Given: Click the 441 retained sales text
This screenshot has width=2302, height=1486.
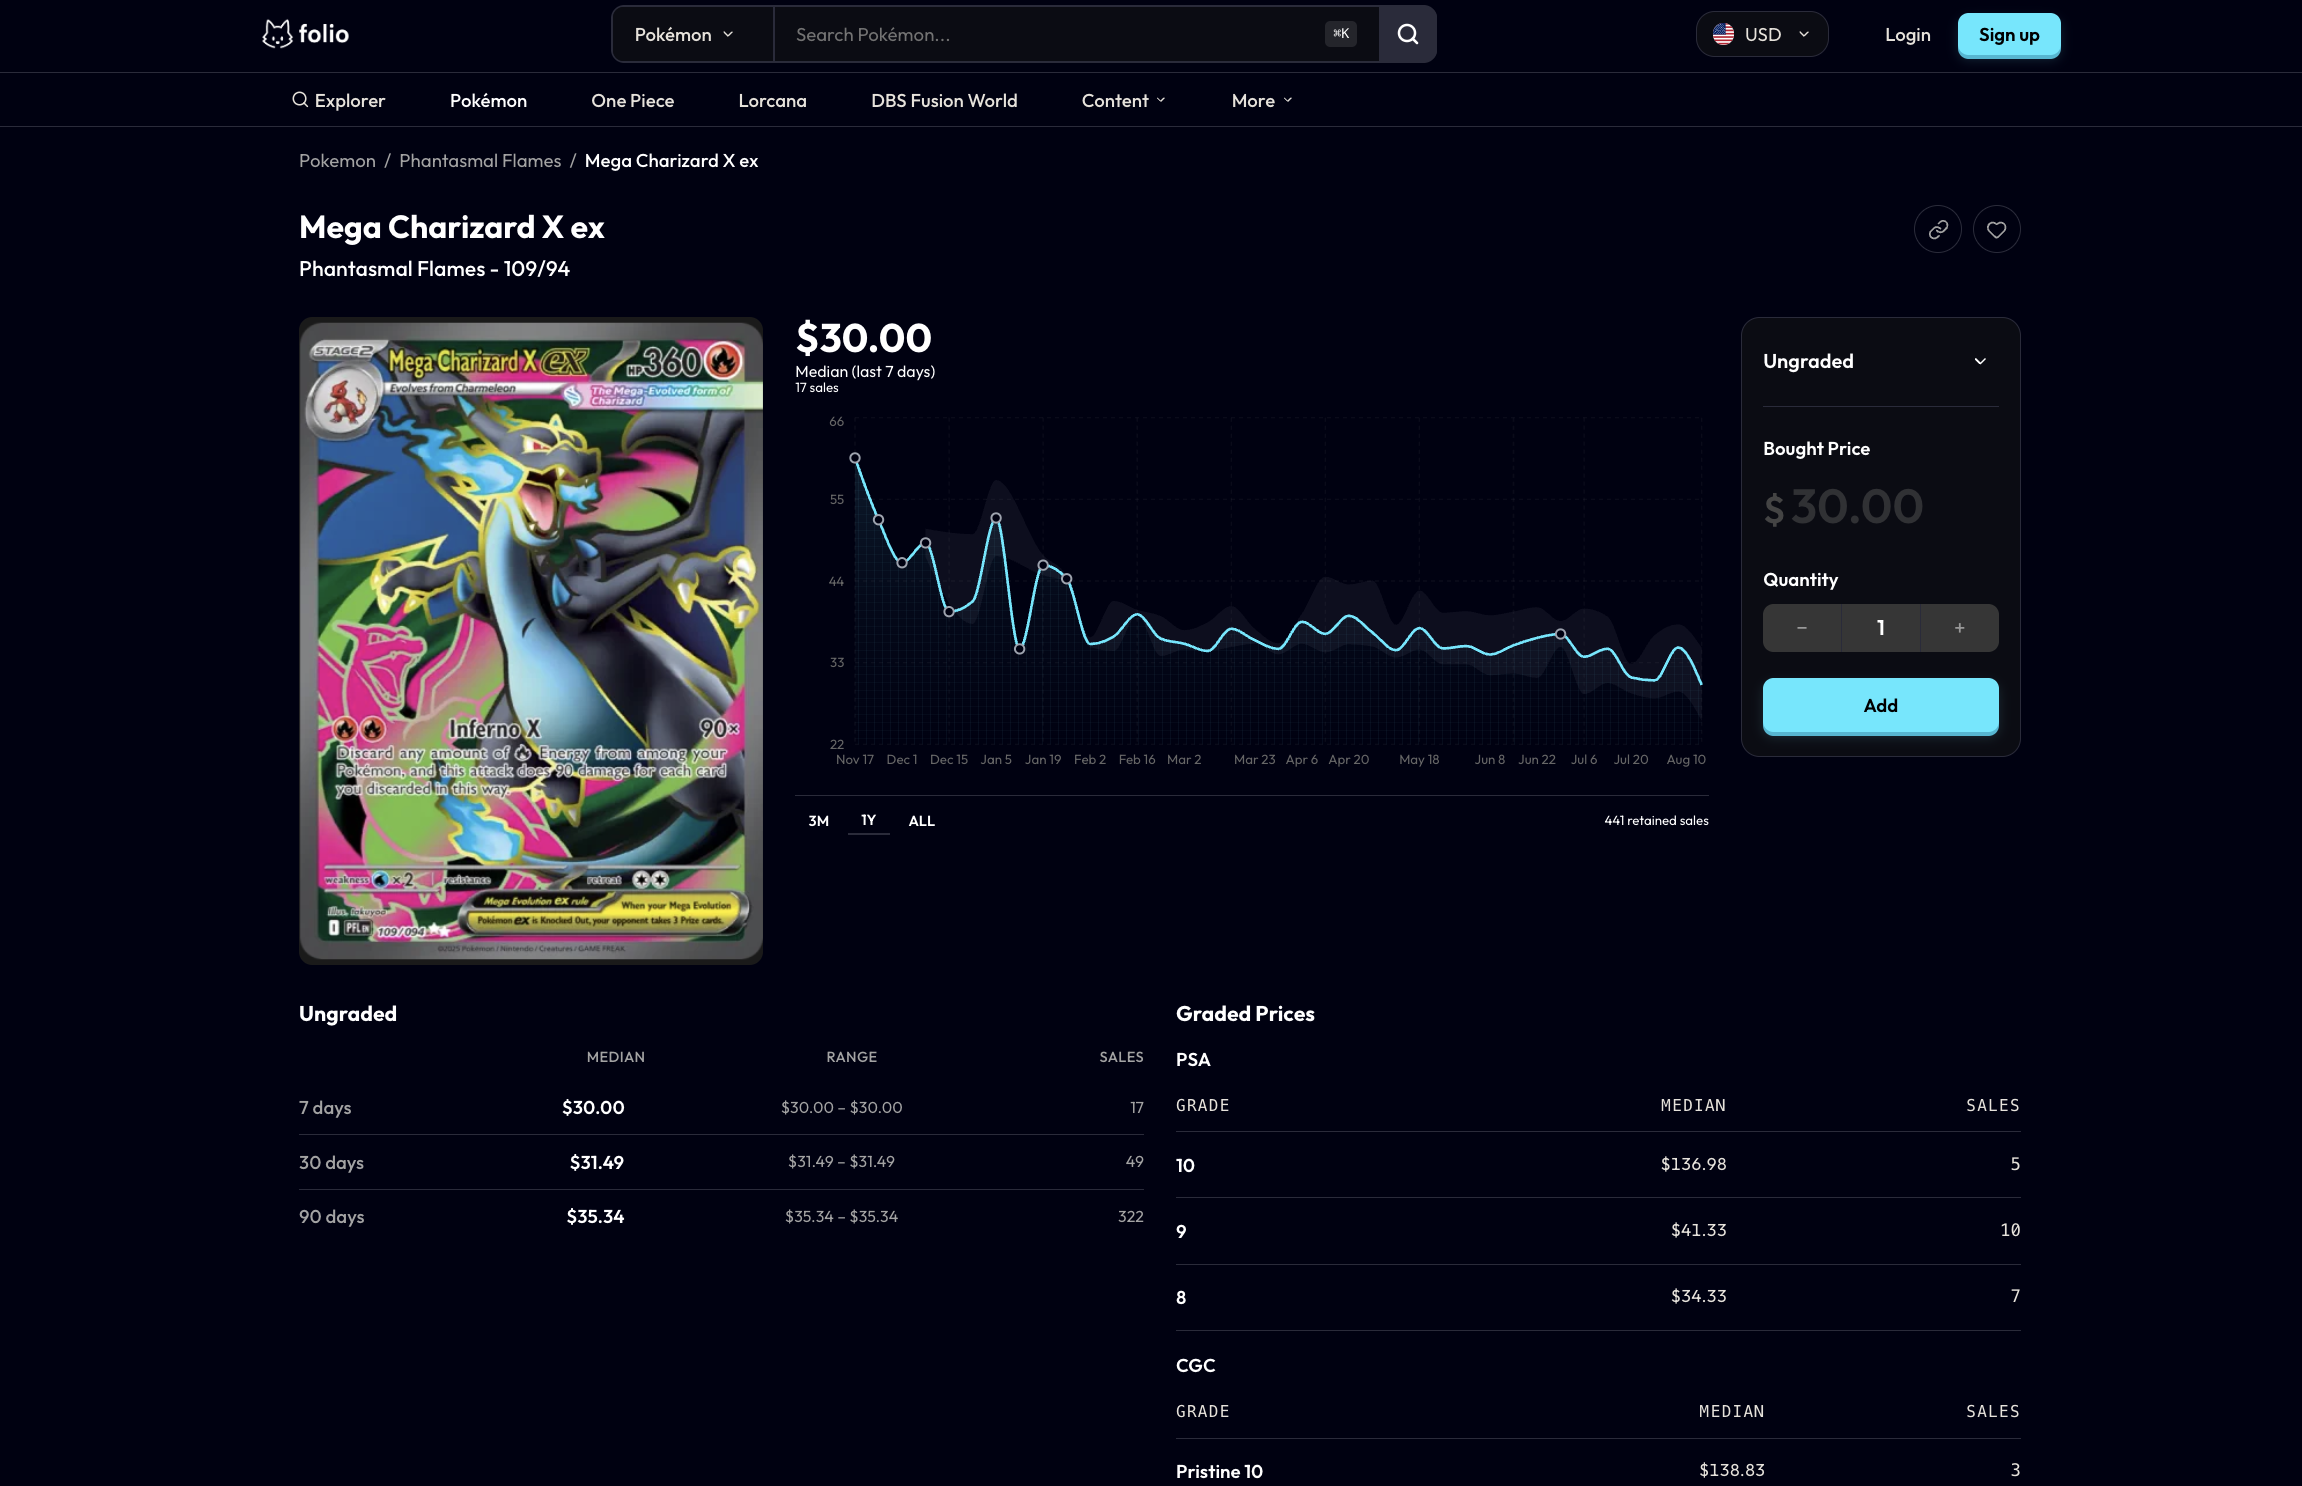Looking at the screenshot, I should pyautogui.click(x=1656, y=821).
